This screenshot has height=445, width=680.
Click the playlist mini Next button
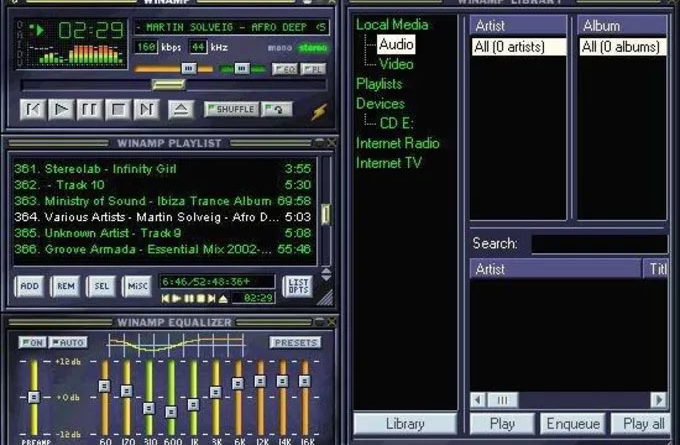click(211, 298)
